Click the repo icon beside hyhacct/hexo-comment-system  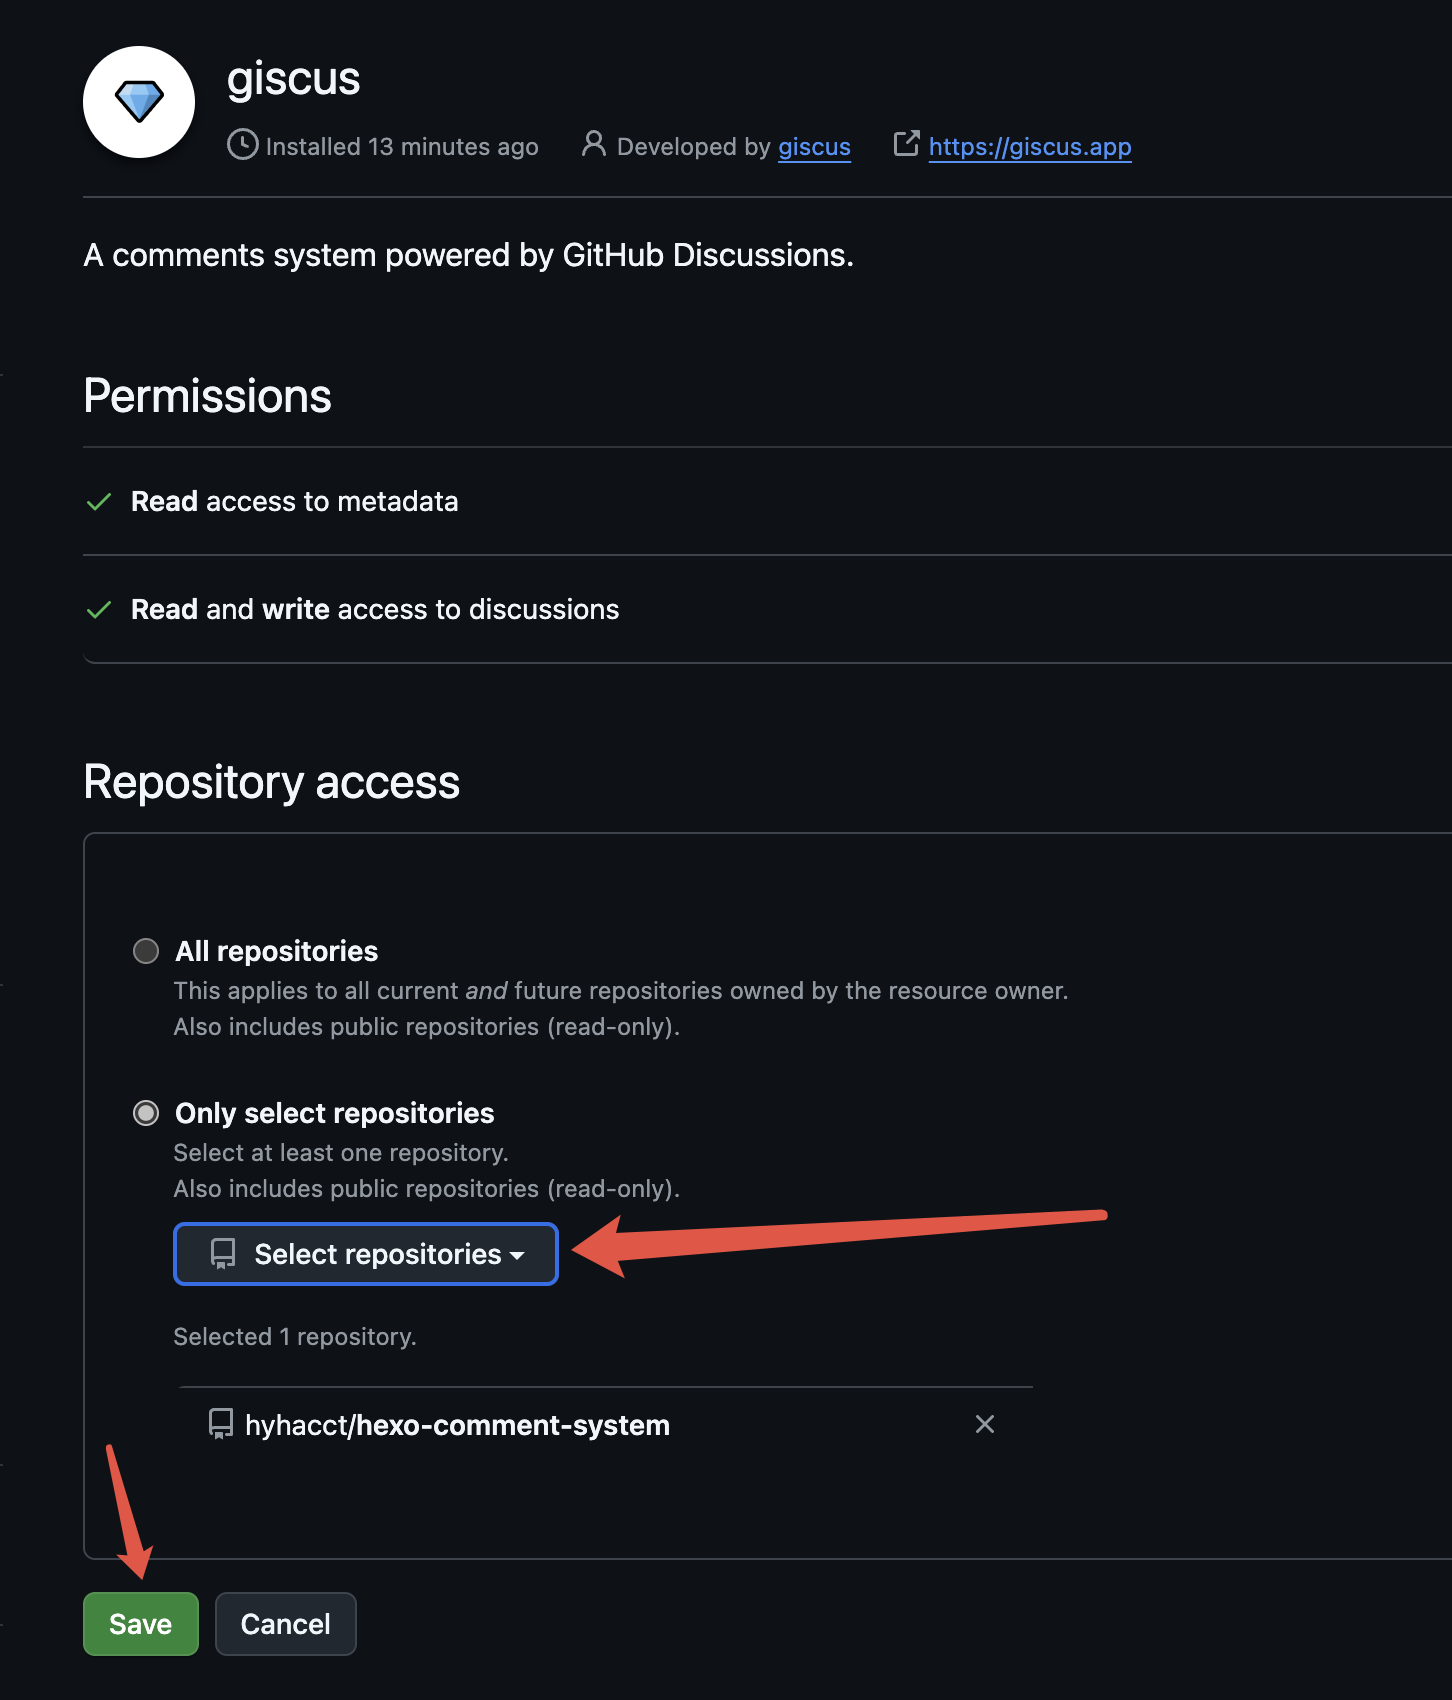[x=221, y=1424]
